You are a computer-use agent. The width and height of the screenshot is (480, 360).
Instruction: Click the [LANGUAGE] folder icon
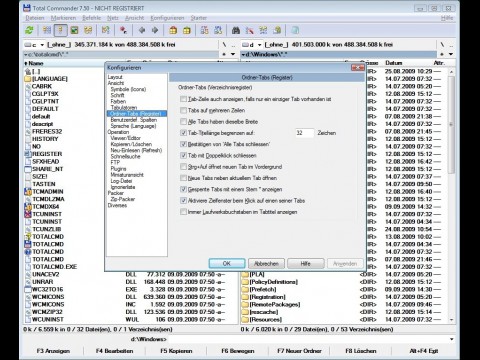[28, 79]
